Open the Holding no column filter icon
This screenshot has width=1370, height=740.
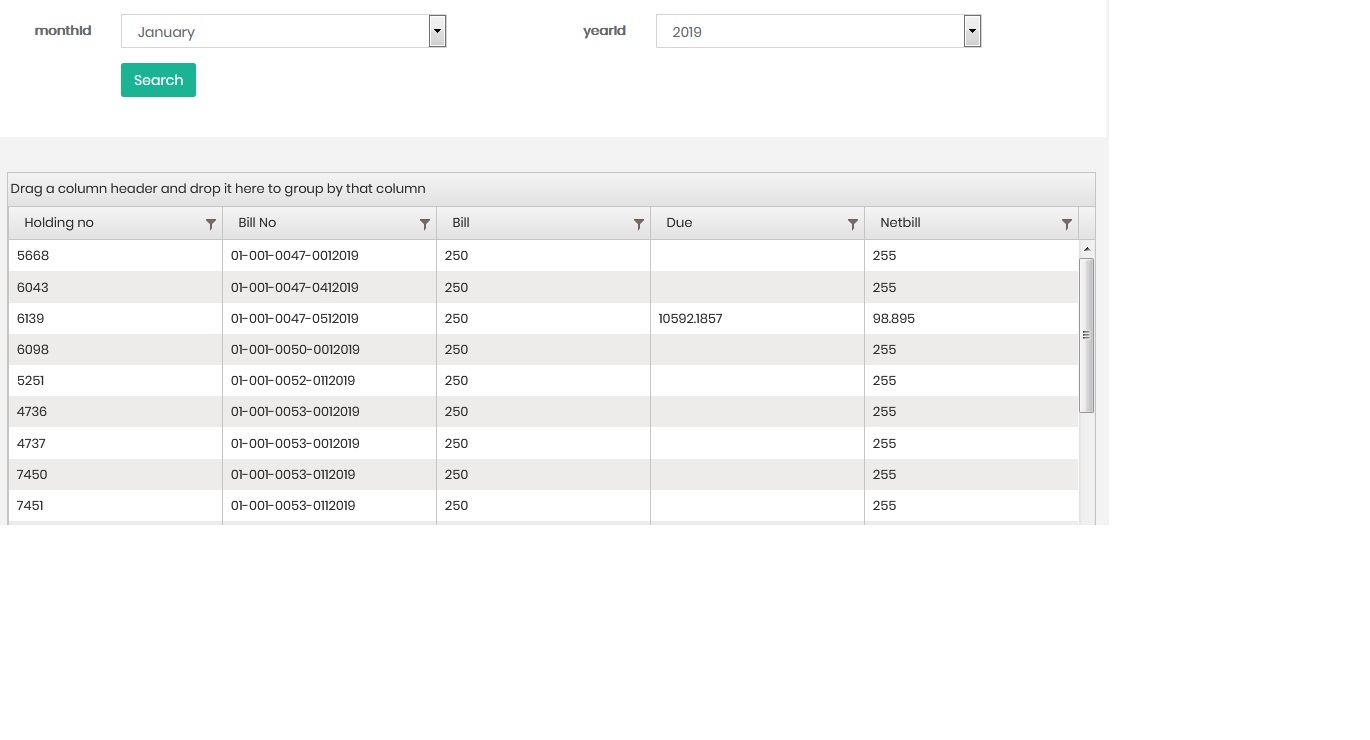coord(210,224)
